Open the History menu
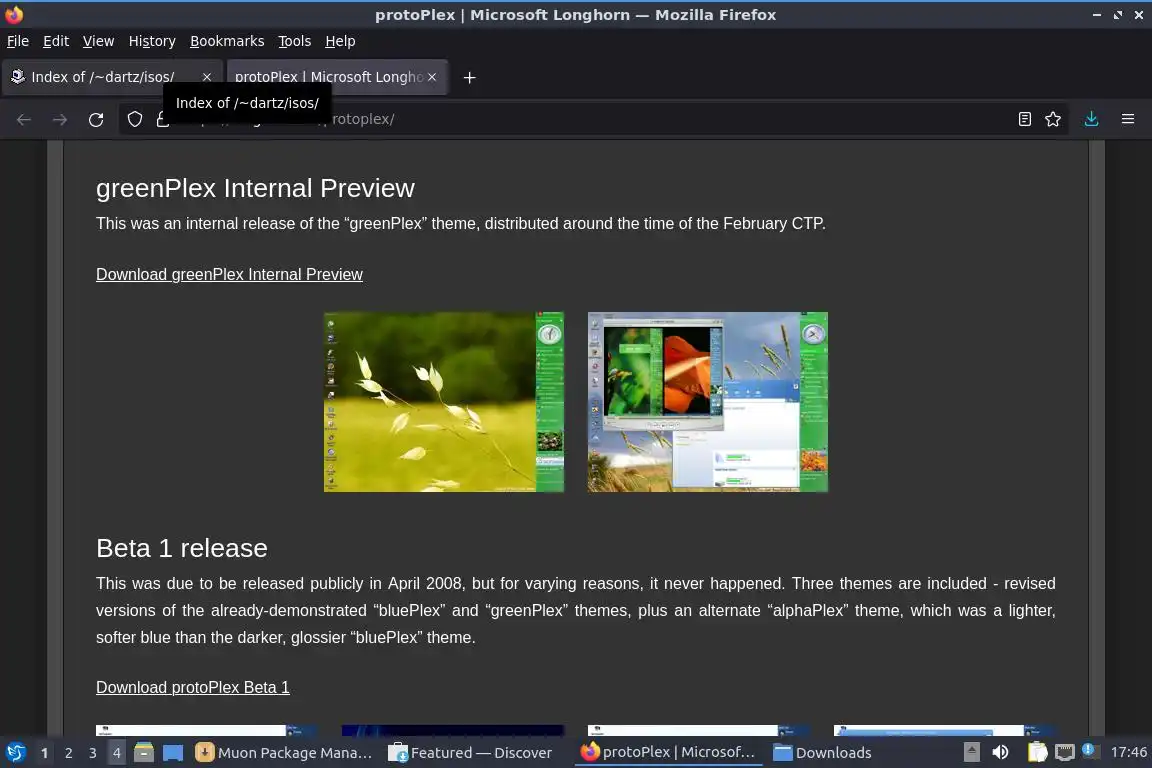Image resolution: width=1152 pixels, height=768 pixels. click(152, 41)
